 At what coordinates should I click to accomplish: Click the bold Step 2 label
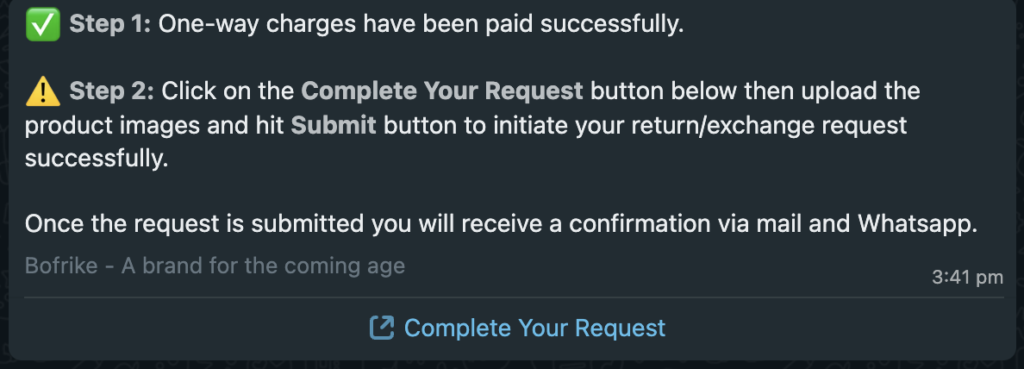click(112, 91)
